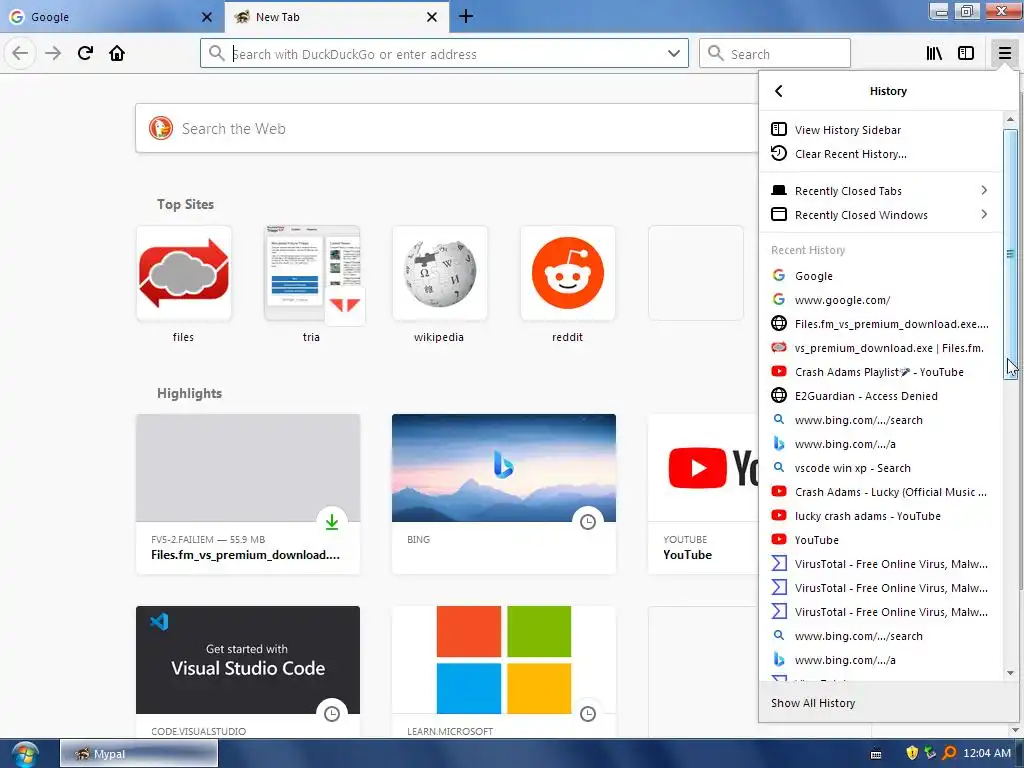Toggle the sidebars toolbar icon

coord(966,53)
